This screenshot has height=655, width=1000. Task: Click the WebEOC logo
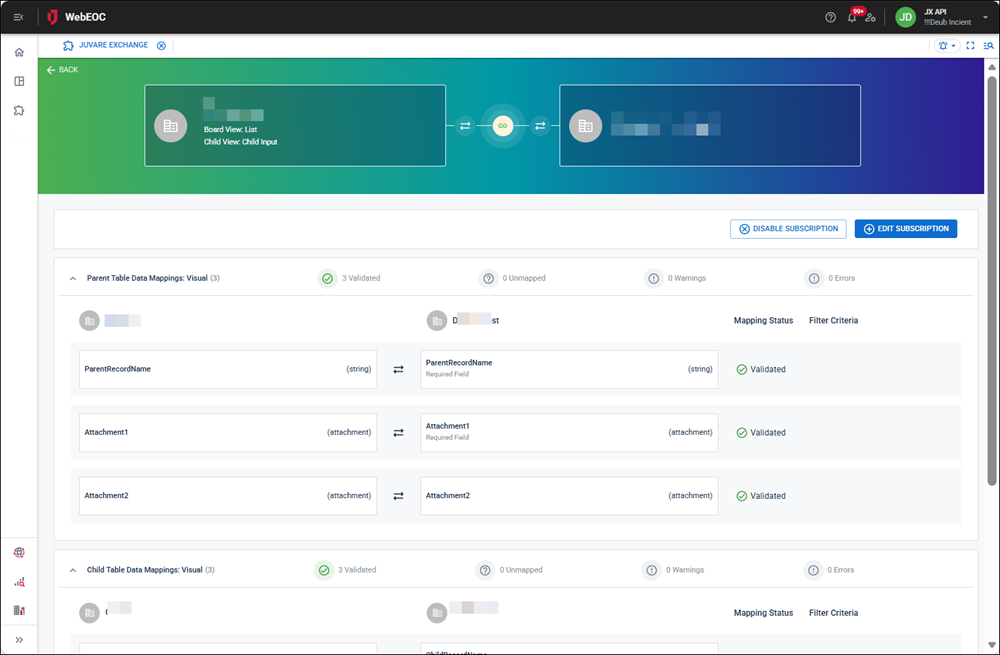[x=77, y=17]
